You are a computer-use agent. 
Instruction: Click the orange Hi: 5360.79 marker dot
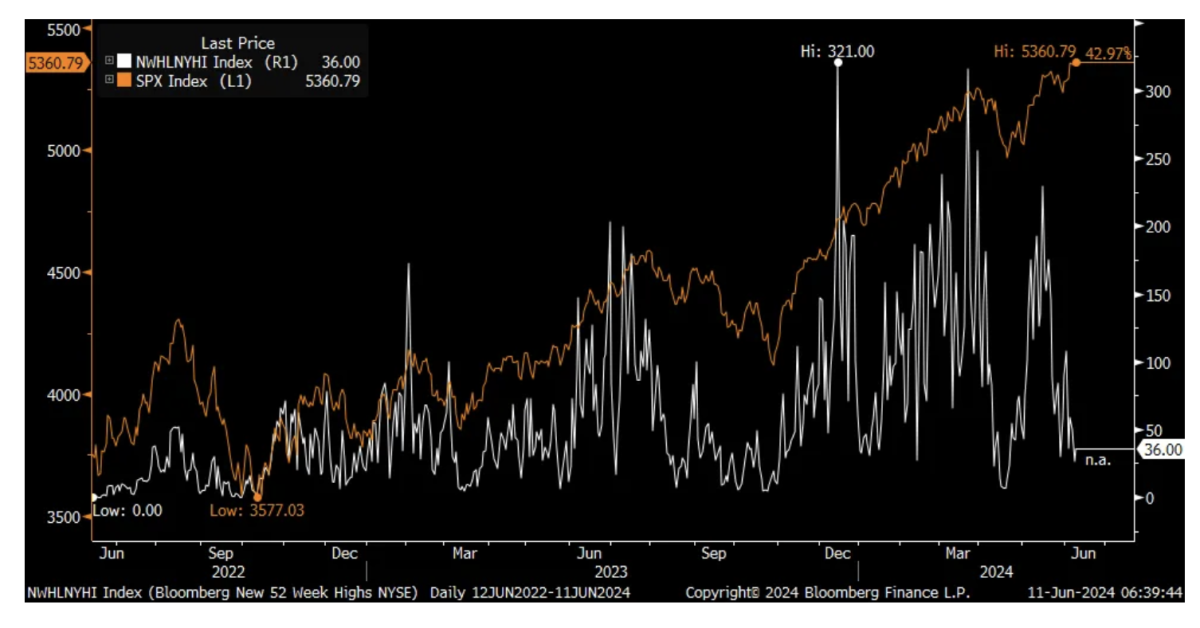tap(1076, 63)
